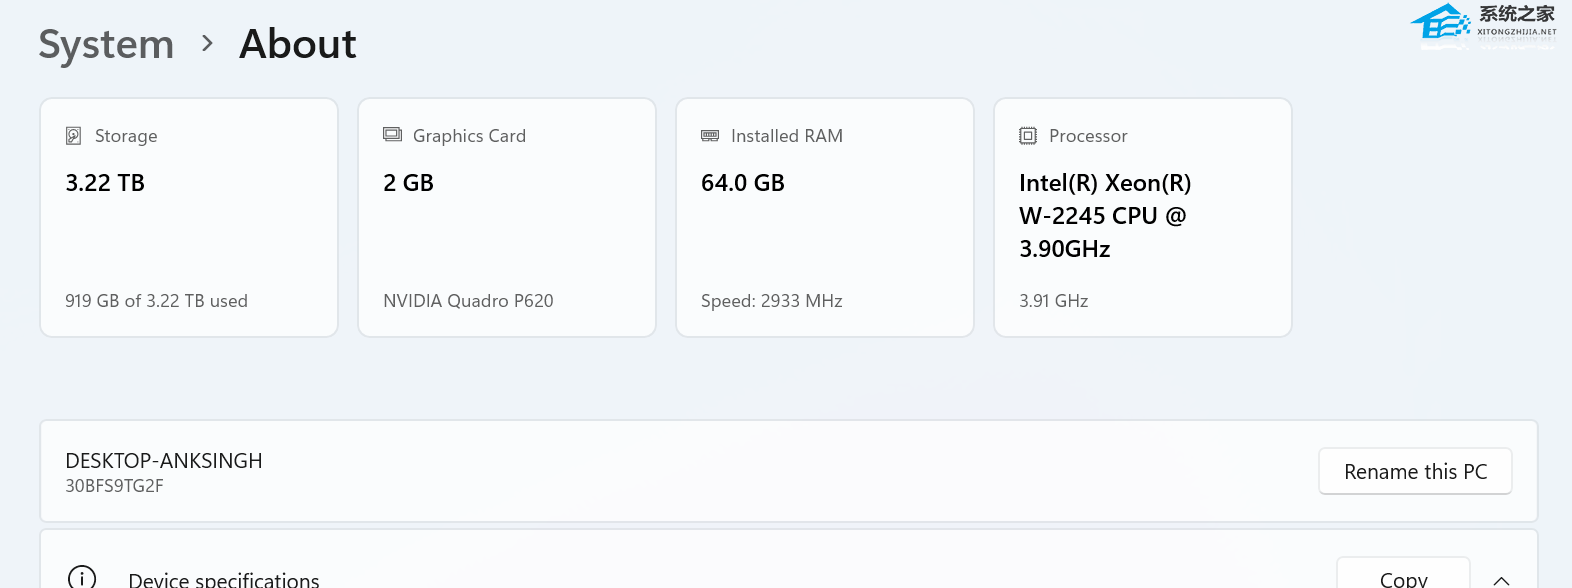Open the Processor Intel Xeon card
1572x588 pixels.
1143,217
